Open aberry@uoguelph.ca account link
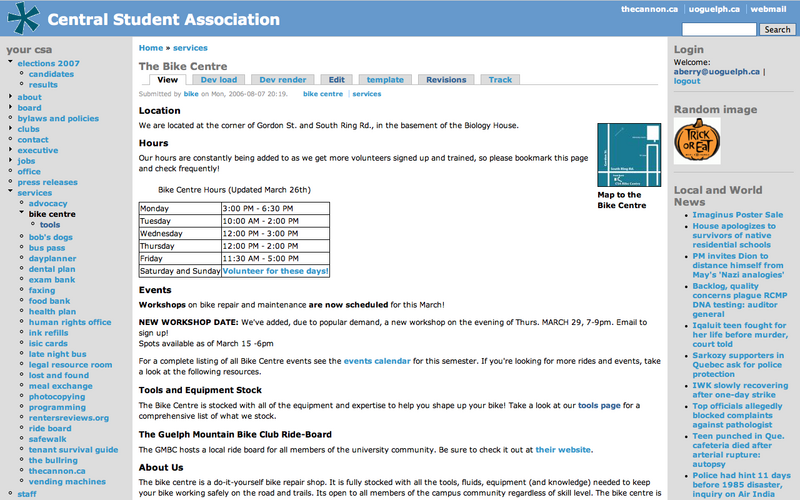The width and height of the screenshot is (800, 500). tap(716, 72)
